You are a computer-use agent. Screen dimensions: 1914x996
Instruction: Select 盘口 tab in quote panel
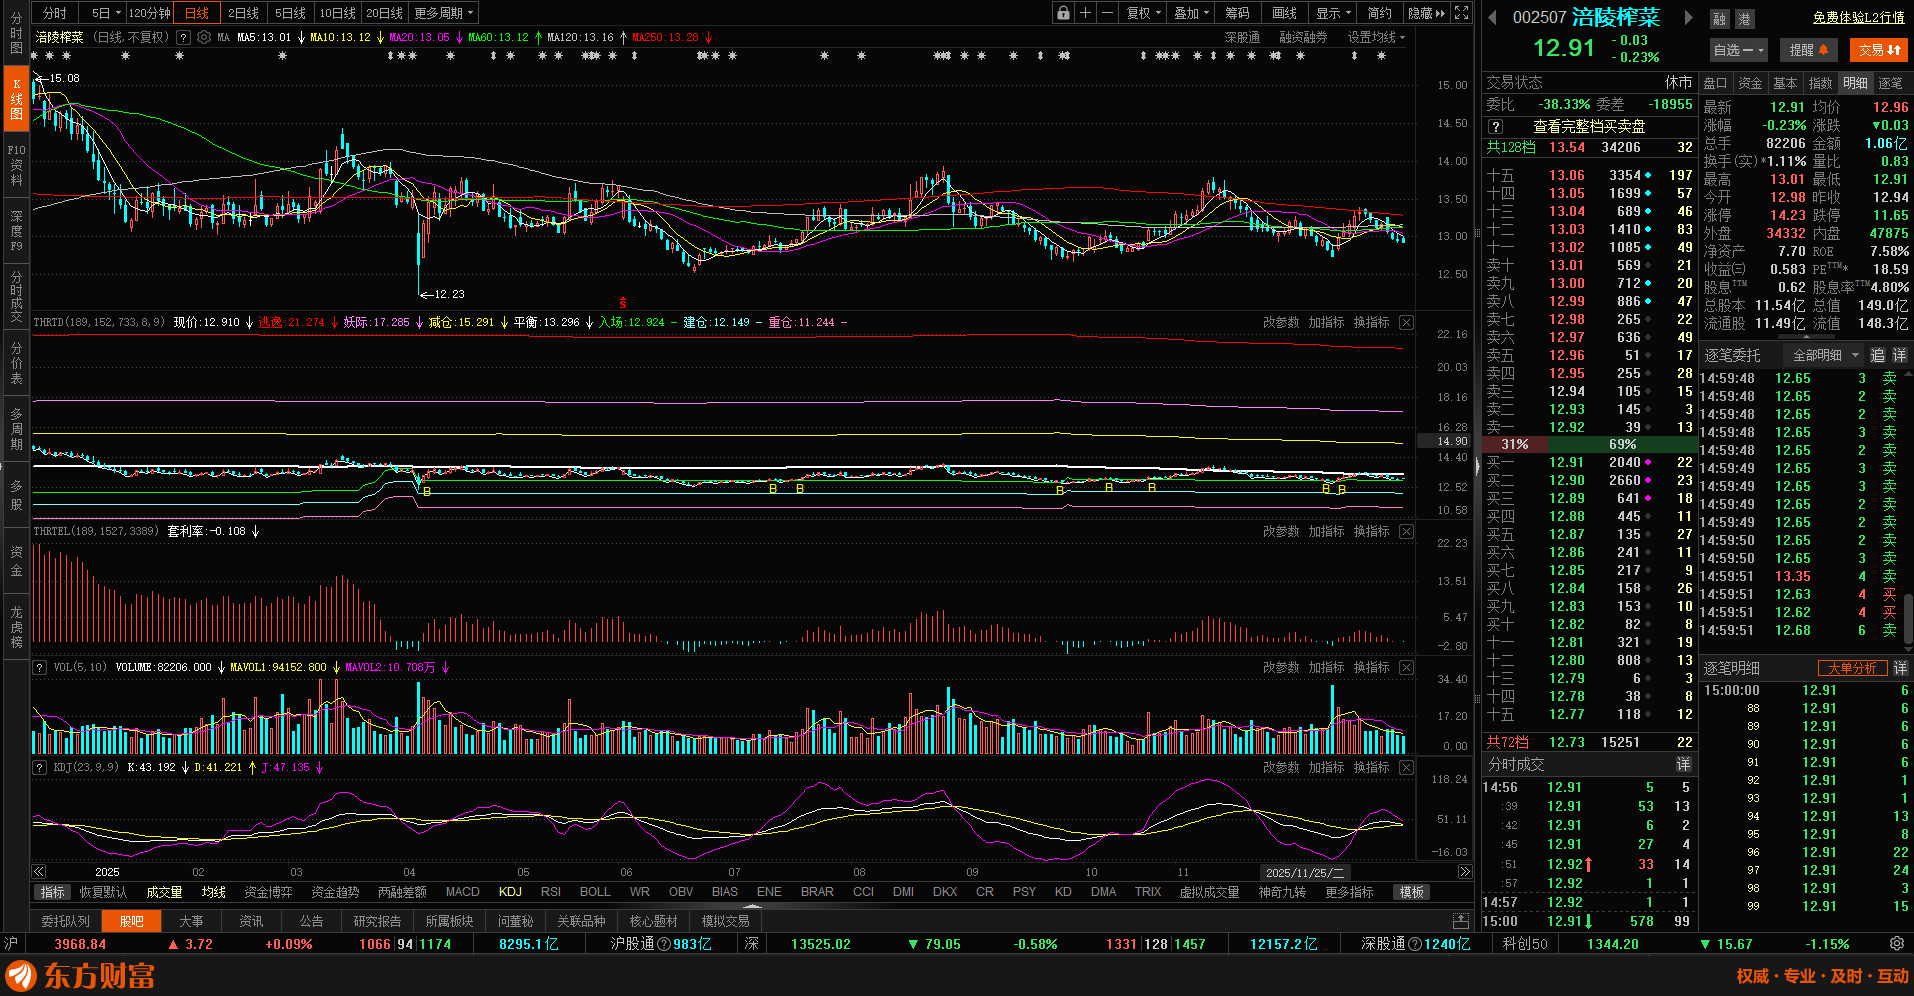[1716, 83]
